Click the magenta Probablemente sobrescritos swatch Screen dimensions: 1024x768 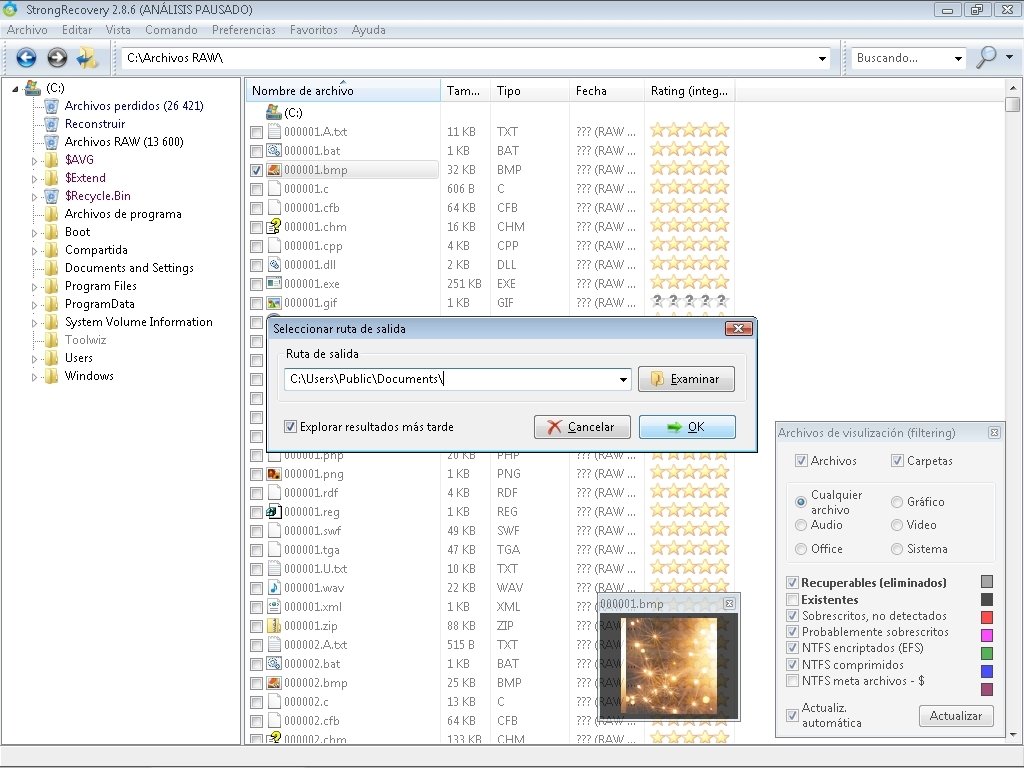click(x=987, y=635)
